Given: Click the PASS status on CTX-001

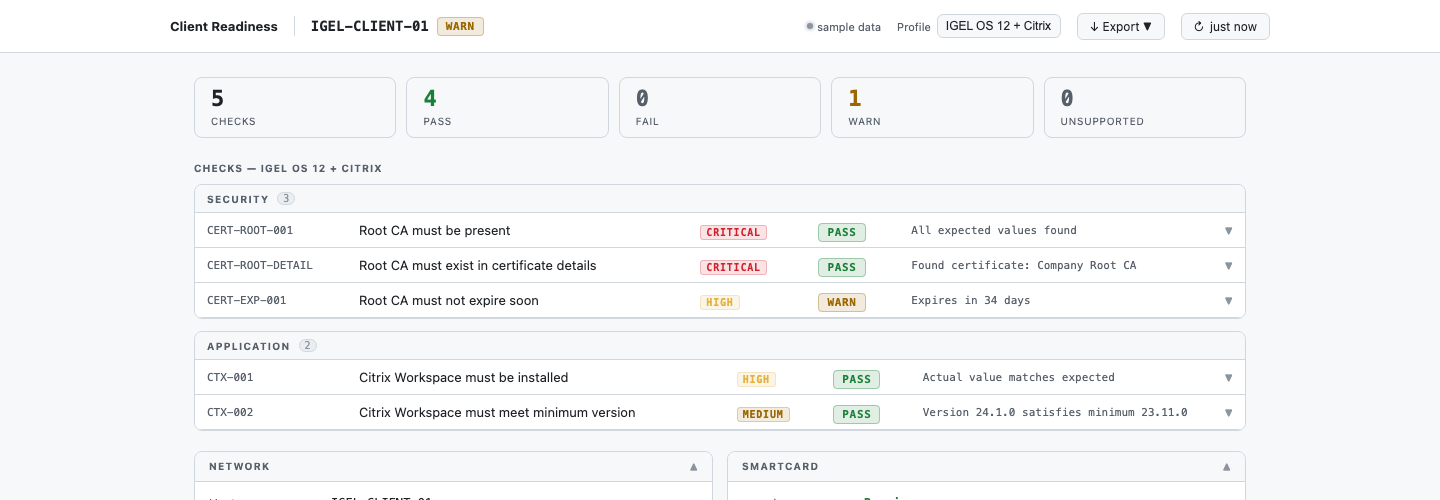Looking at the screenshot, I should click(857, 379).
